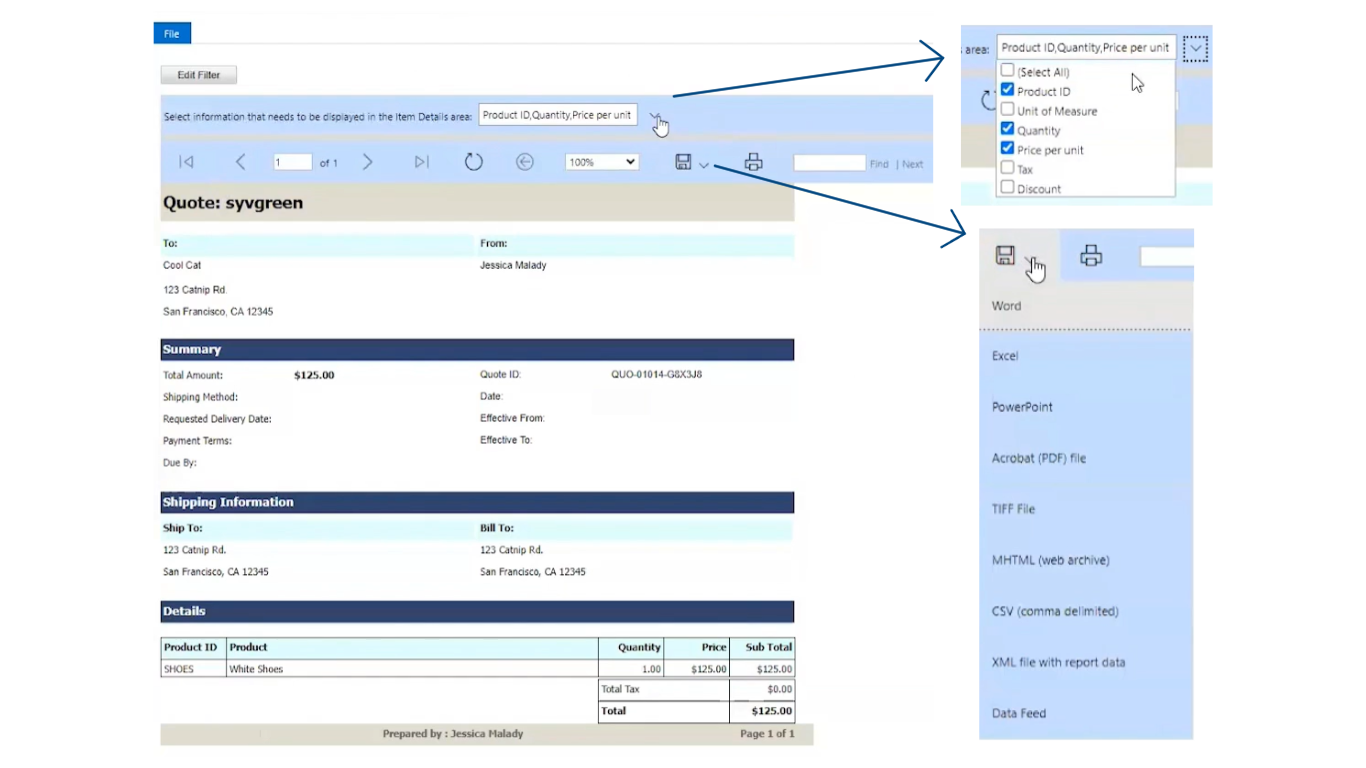This screenshot has height=768, width=1366.
Task: Open the zoom level 100% dropdown
Action: [x=601, y=161]
